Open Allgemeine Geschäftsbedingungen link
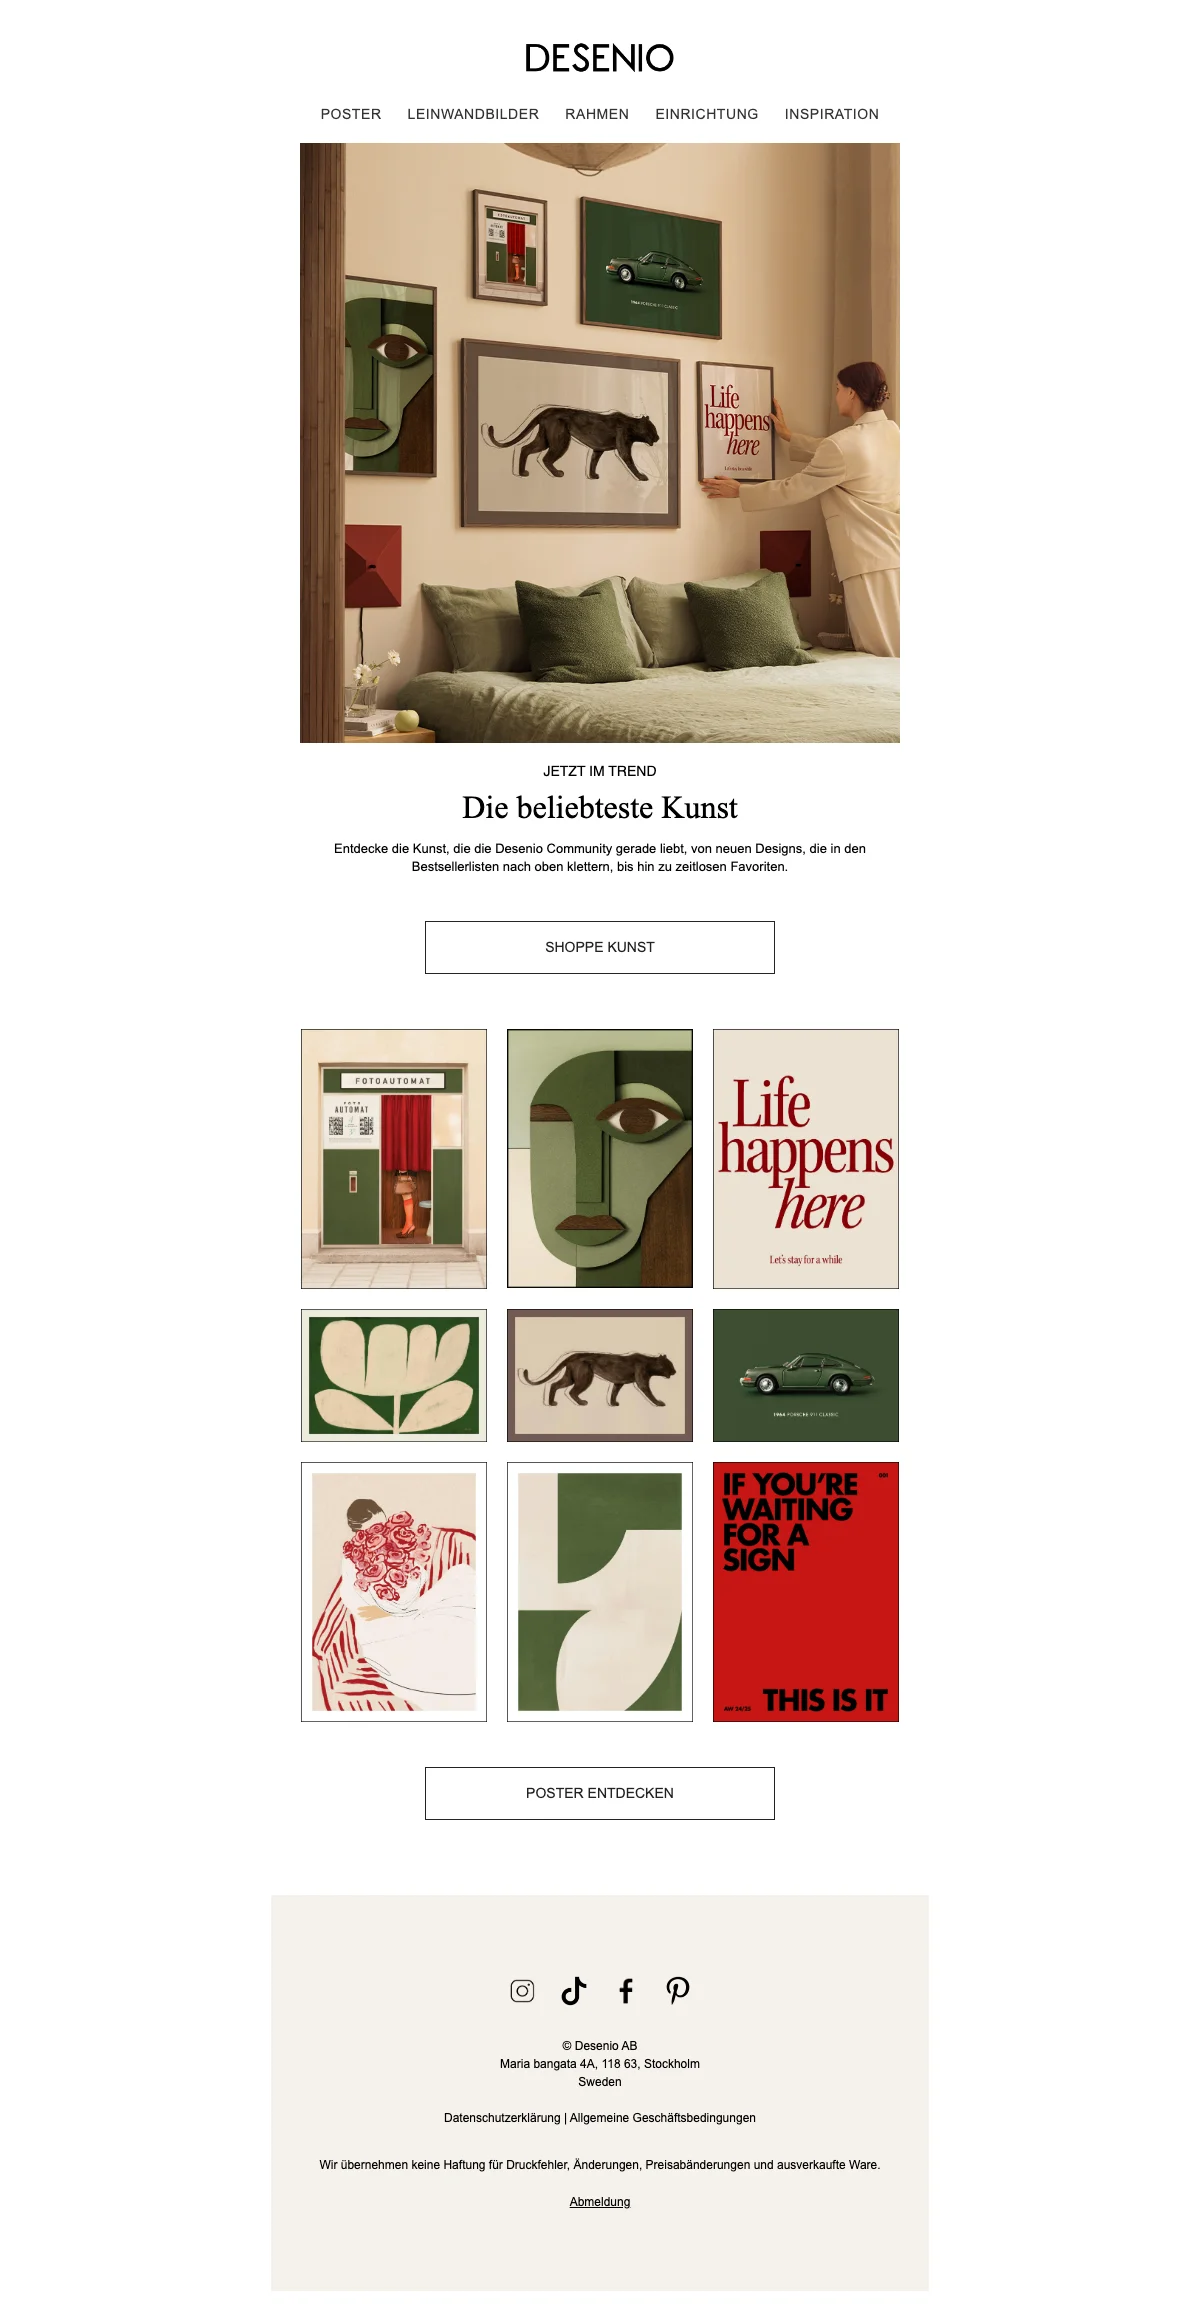The image size is (1200, 2309). [663, 2117]
